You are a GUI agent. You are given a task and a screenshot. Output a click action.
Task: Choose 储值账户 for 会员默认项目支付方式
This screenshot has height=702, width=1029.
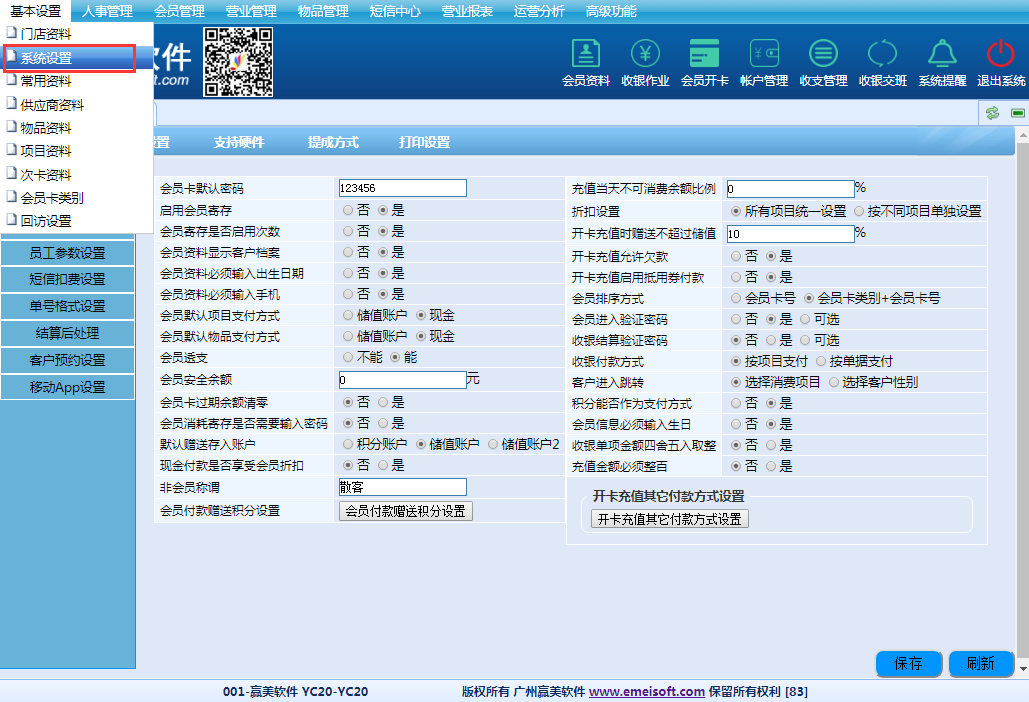[348, 315]
